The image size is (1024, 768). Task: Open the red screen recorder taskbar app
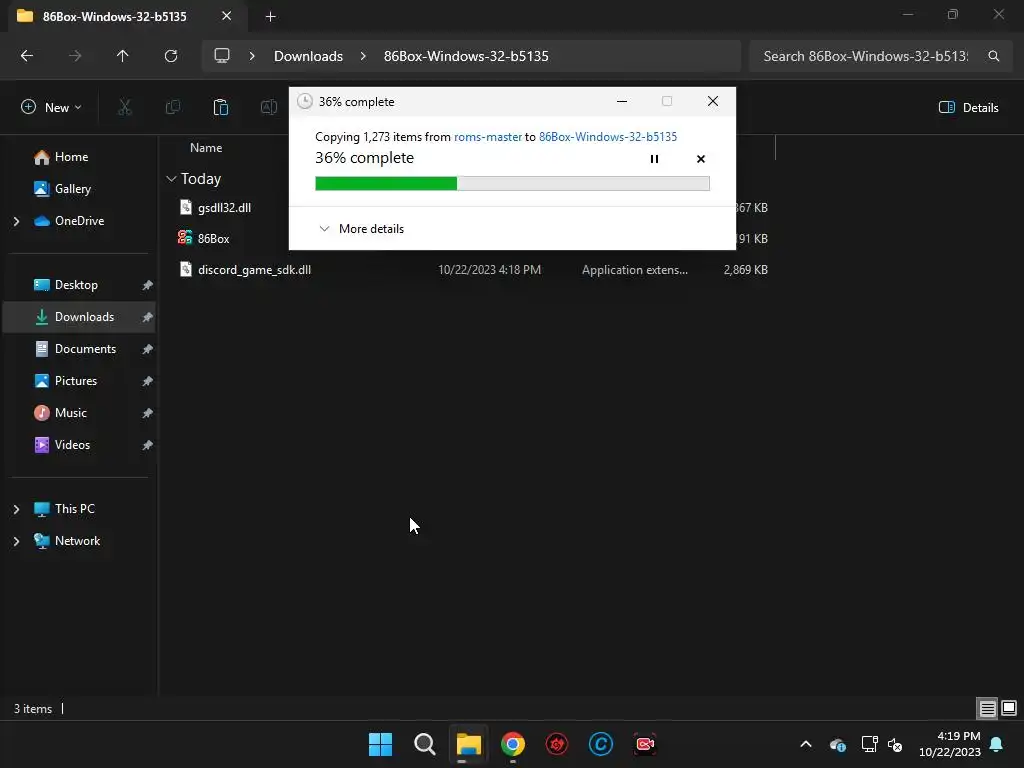pyautogui.click(x=645, y=744)
